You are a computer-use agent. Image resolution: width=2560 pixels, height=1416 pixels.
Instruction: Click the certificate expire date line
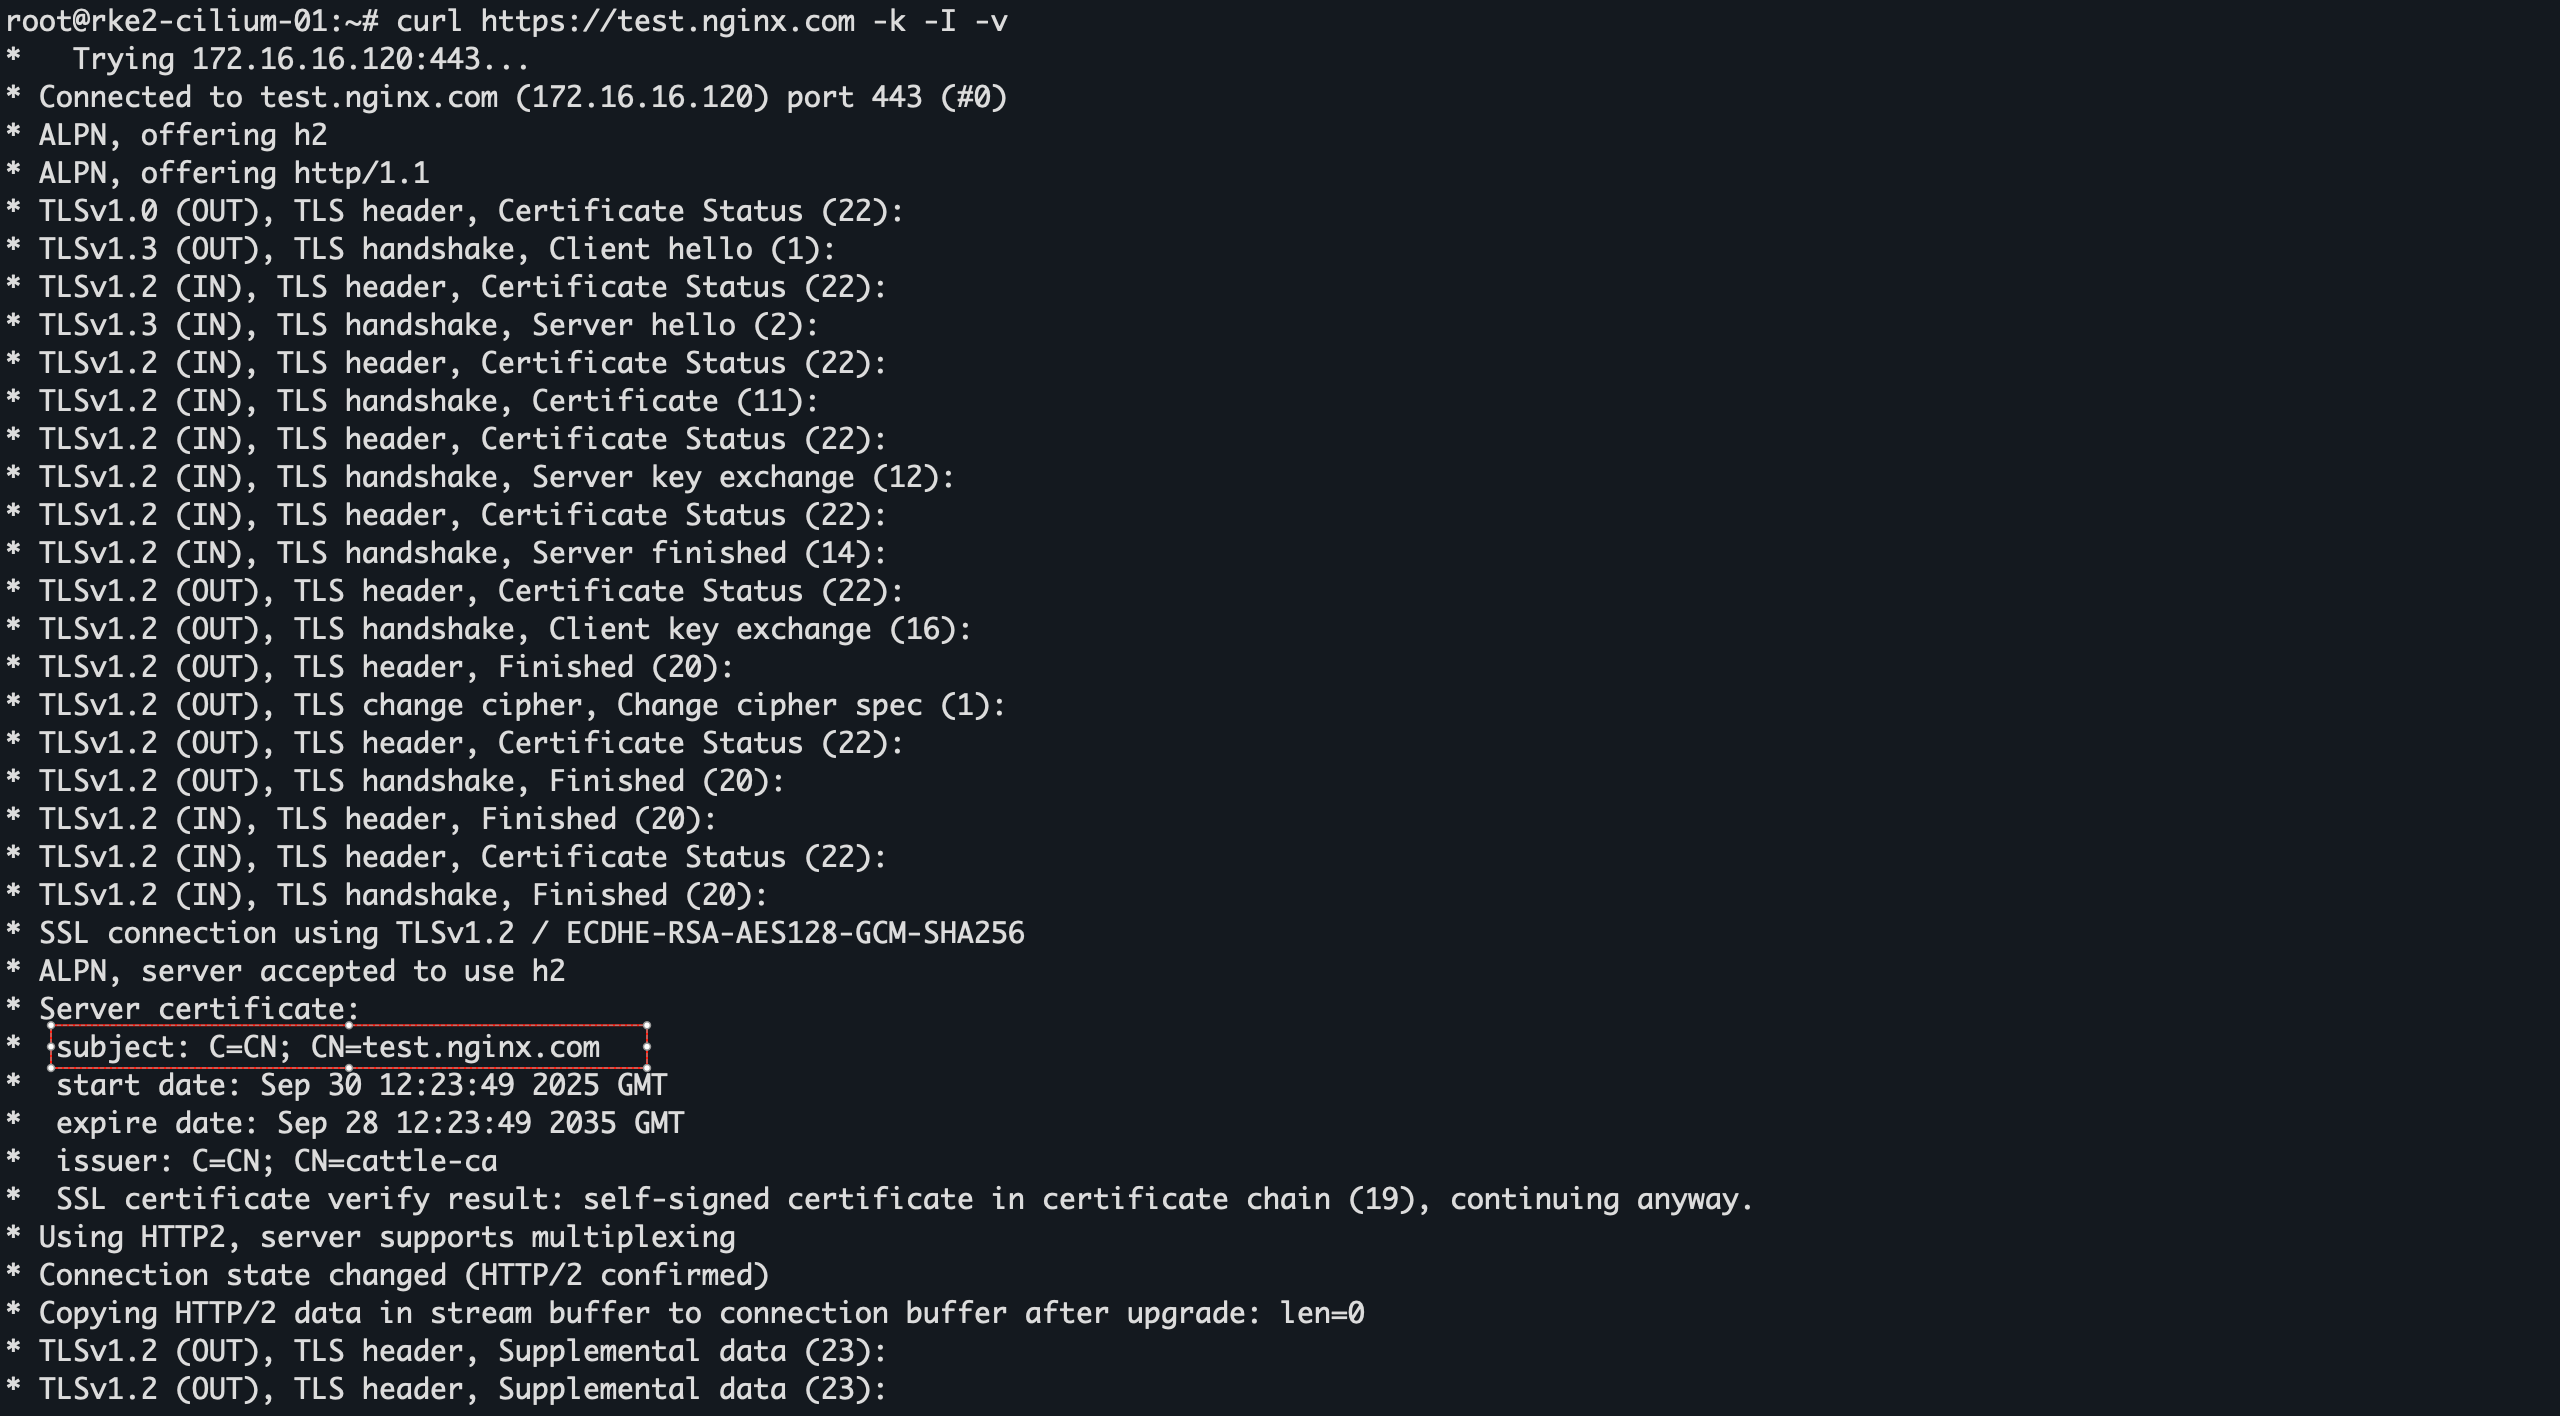[370, 1123]
